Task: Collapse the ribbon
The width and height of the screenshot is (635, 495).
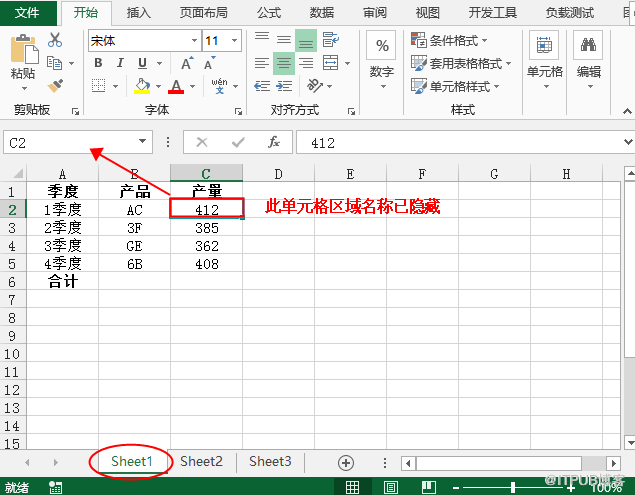Action: point(627,111)
